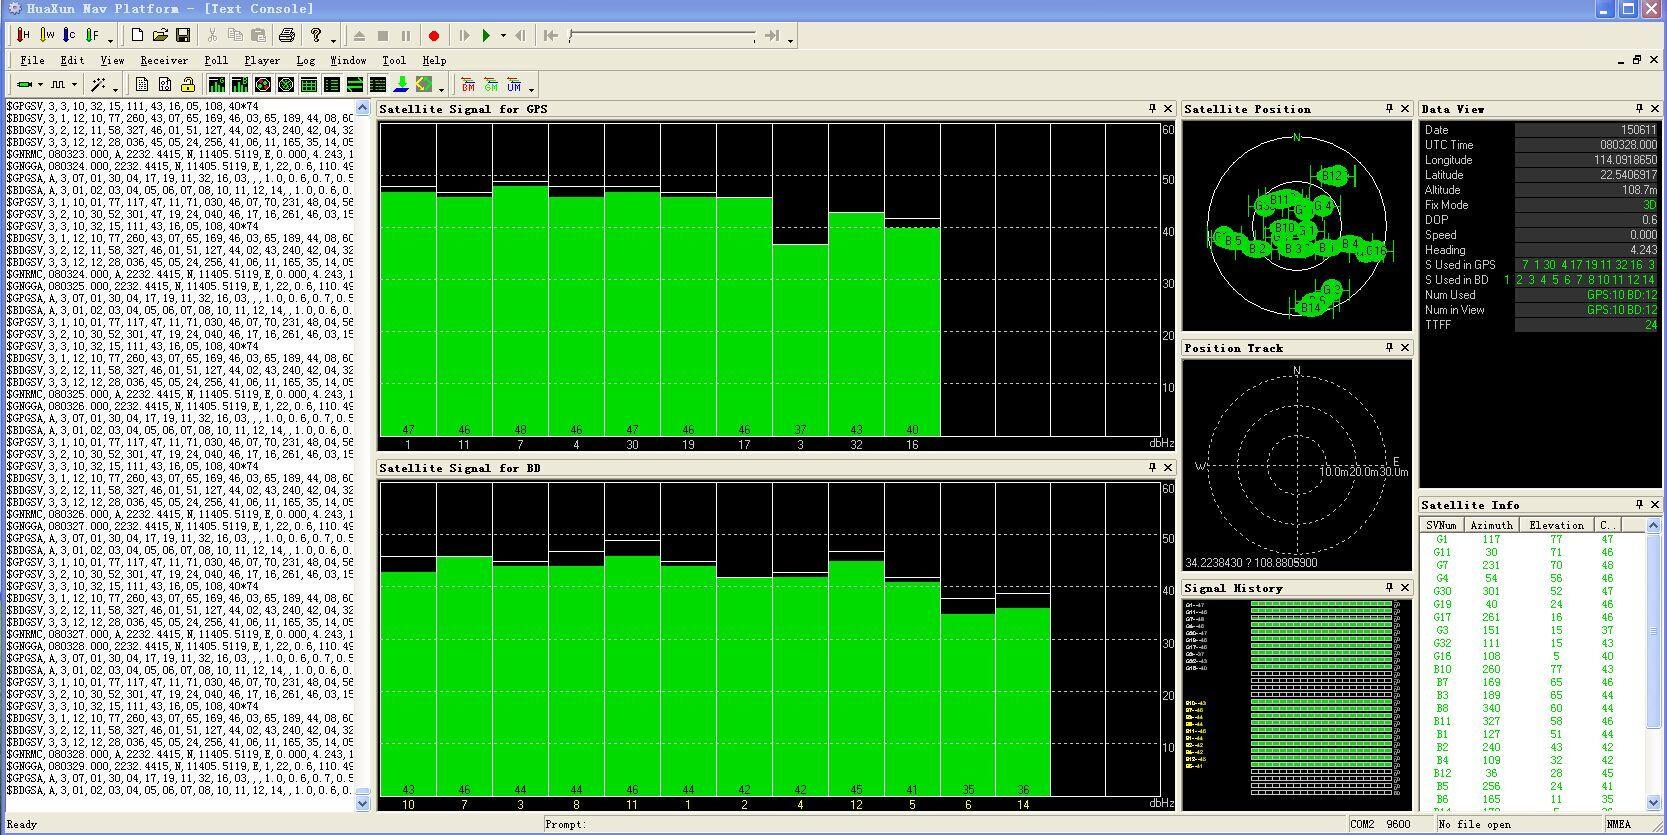Expand dropdown arrow next to help icon
Viewport: 1667px width, 835px height.
[333, 39]
